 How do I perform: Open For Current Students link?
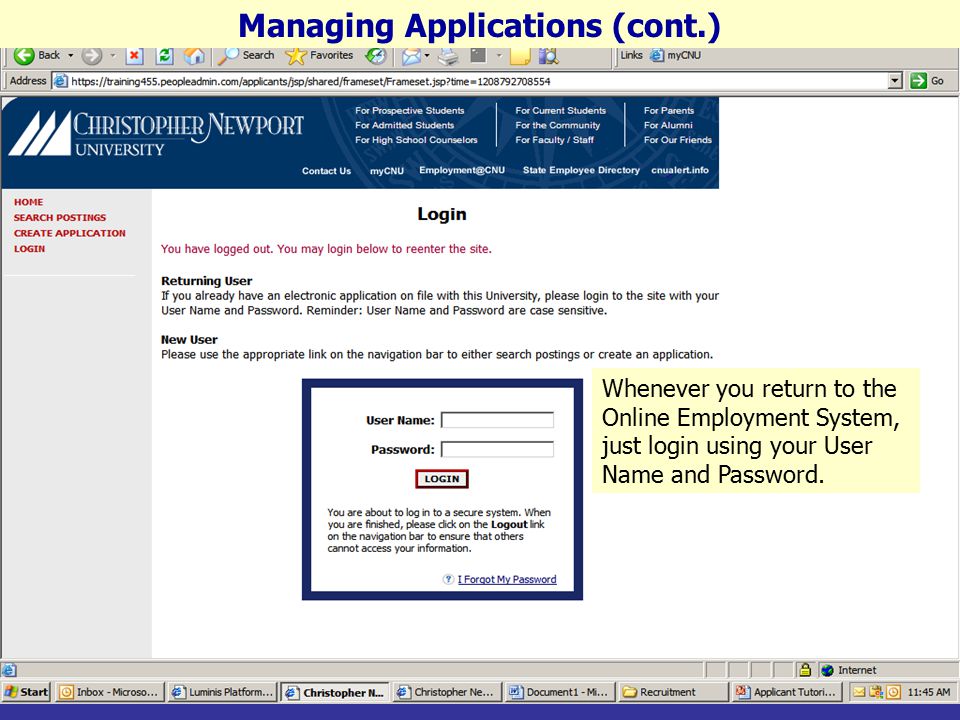(560, 111)
